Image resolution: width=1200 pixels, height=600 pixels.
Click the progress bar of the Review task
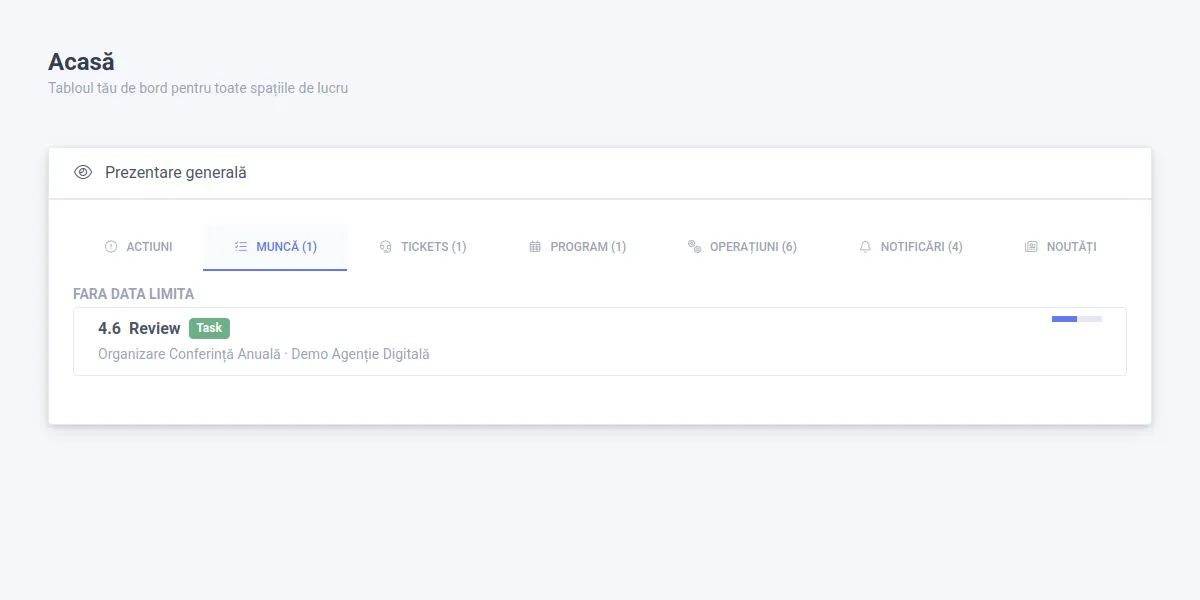pyautogui.click(x=1077, y=318)
